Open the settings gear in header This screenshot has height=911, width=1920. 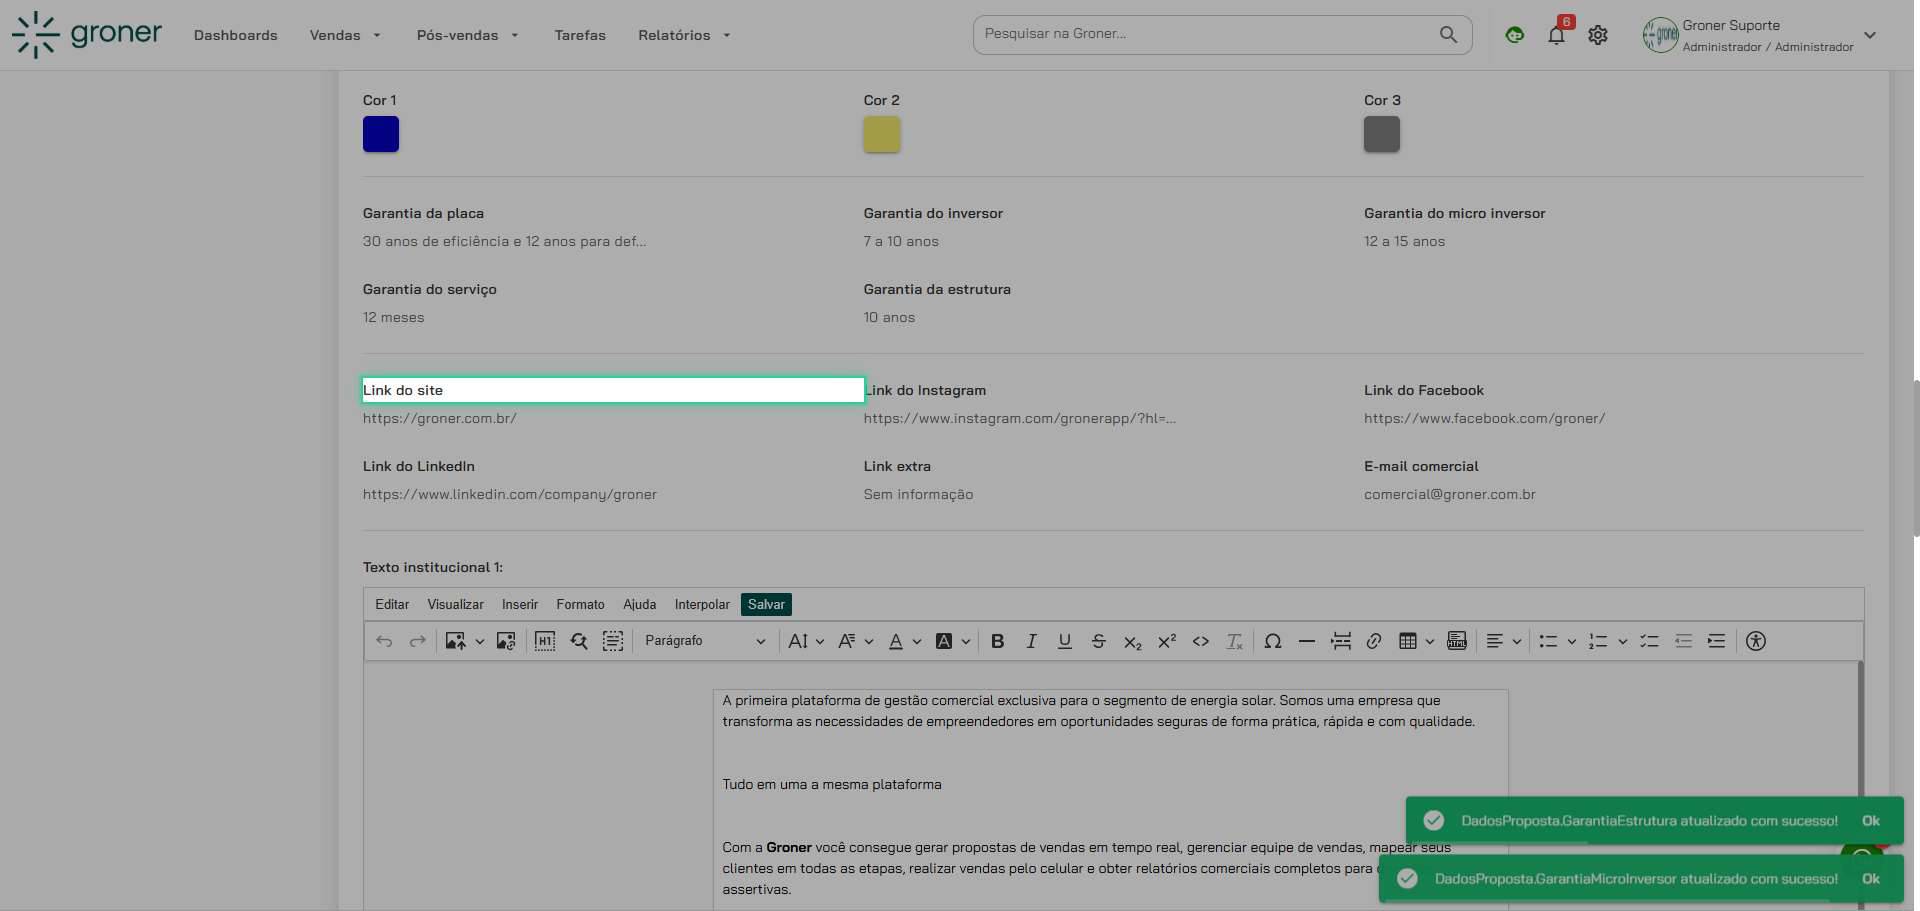click(1598, 35)
